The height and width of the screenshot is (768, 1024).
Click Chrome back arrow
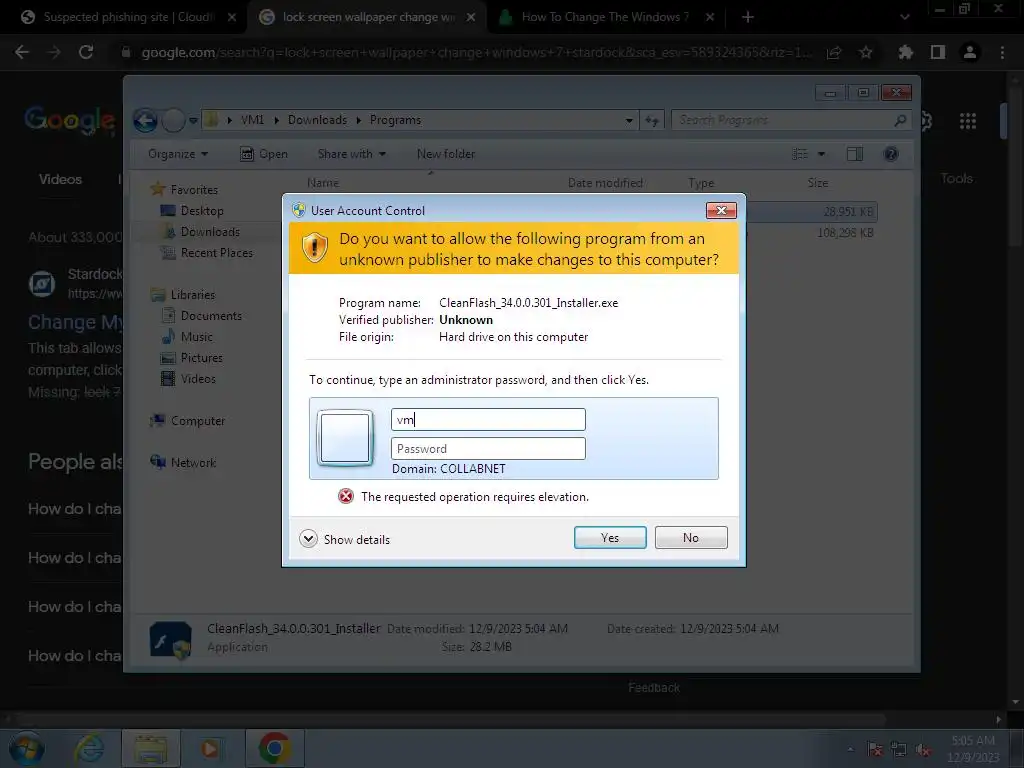pyautogui.click(x=22, y=52)
